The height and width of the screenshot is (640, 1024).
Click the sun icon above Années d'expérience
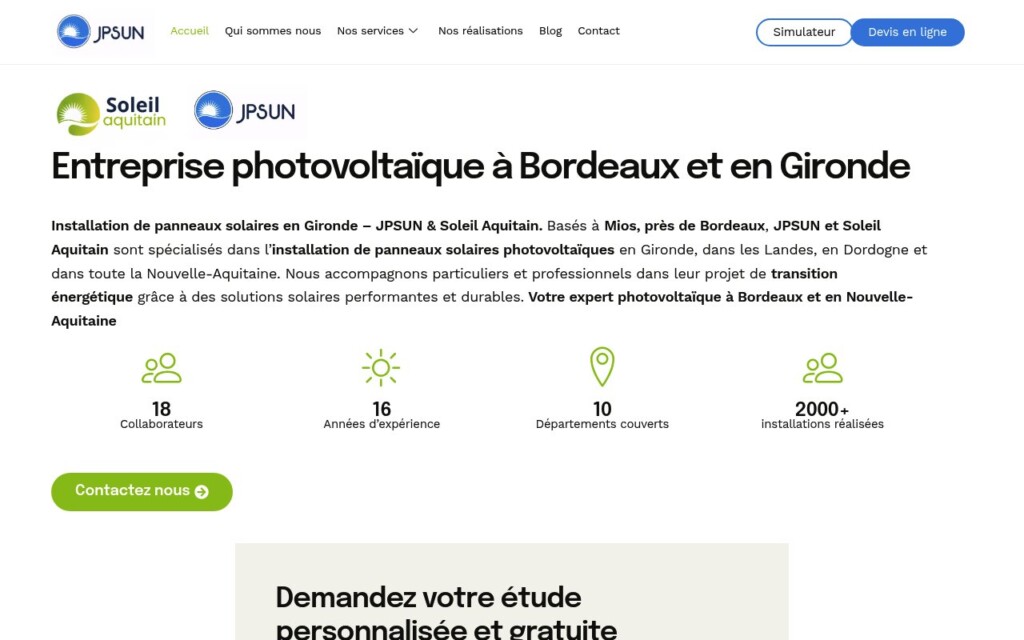tap(381, 368)
